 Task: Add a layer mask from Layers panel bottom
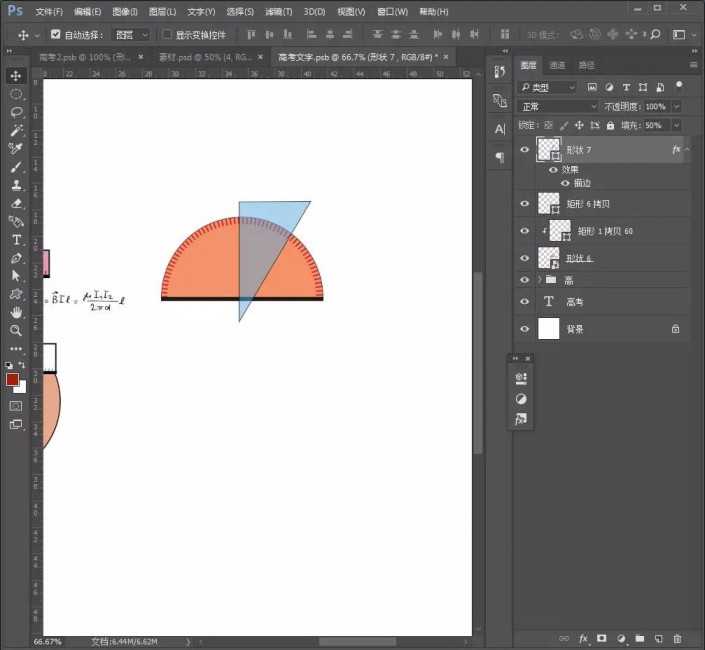click(x=602, y=638)
